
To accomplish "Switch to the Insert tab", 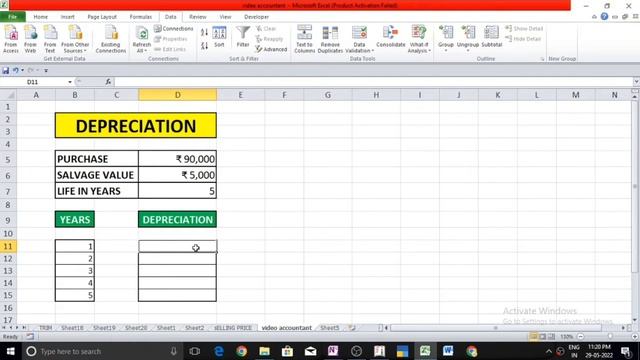I will pos(67,17).
